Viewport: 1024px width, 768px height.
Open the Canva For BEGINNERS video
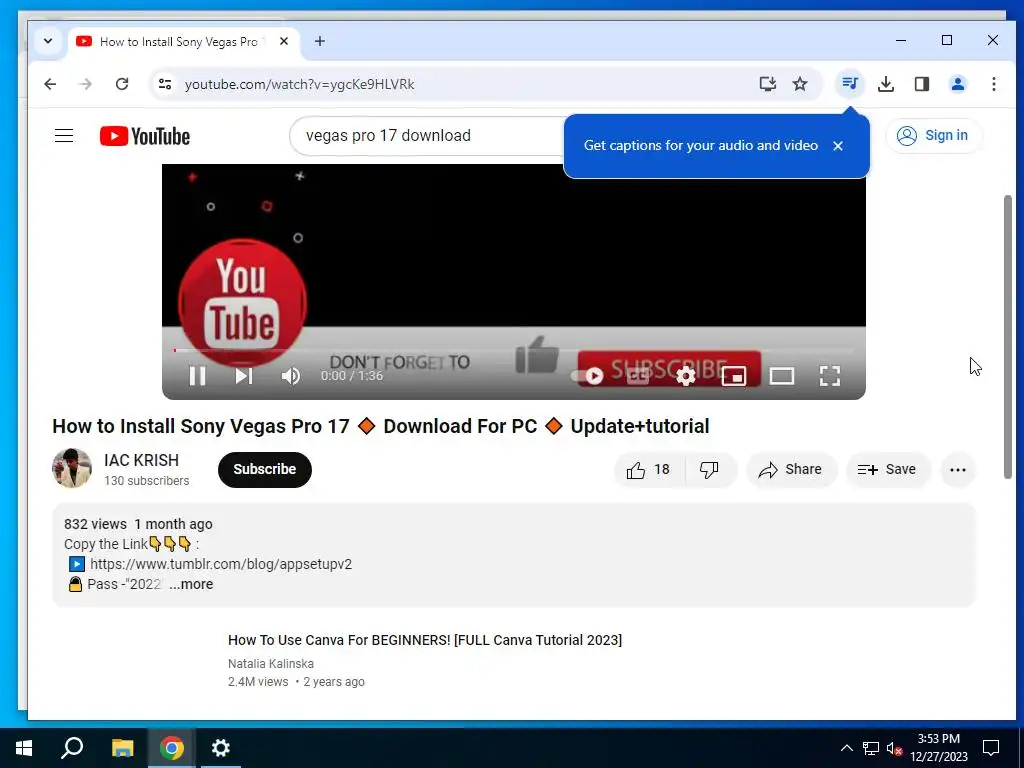tap(424, 640)
